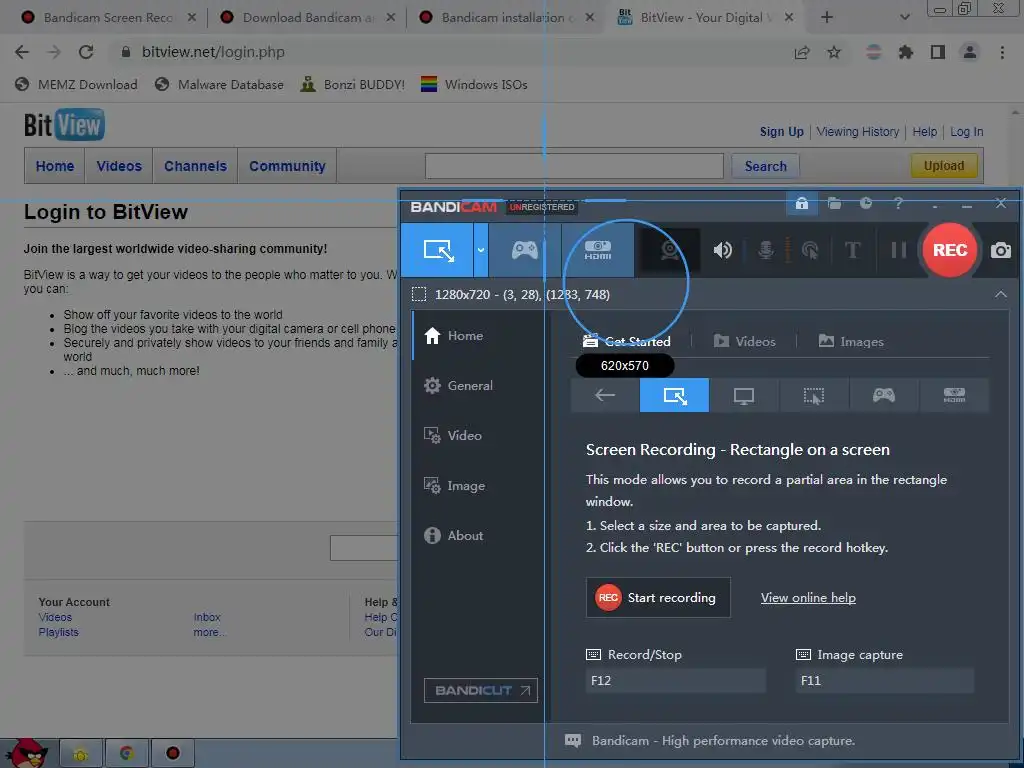1024x768 pixels.
Task: Switch to Bandicam installation tab
Action: [507, 18]
